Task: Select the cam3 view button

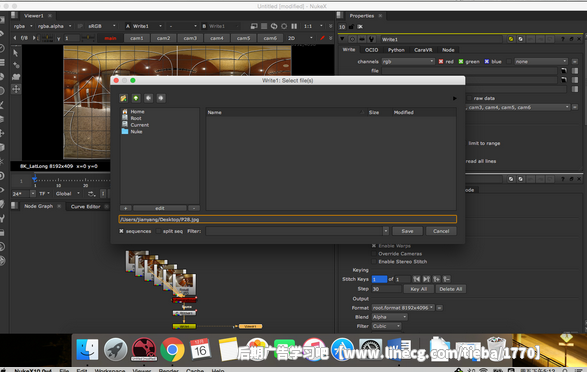Action: click(x=190, y=38)
